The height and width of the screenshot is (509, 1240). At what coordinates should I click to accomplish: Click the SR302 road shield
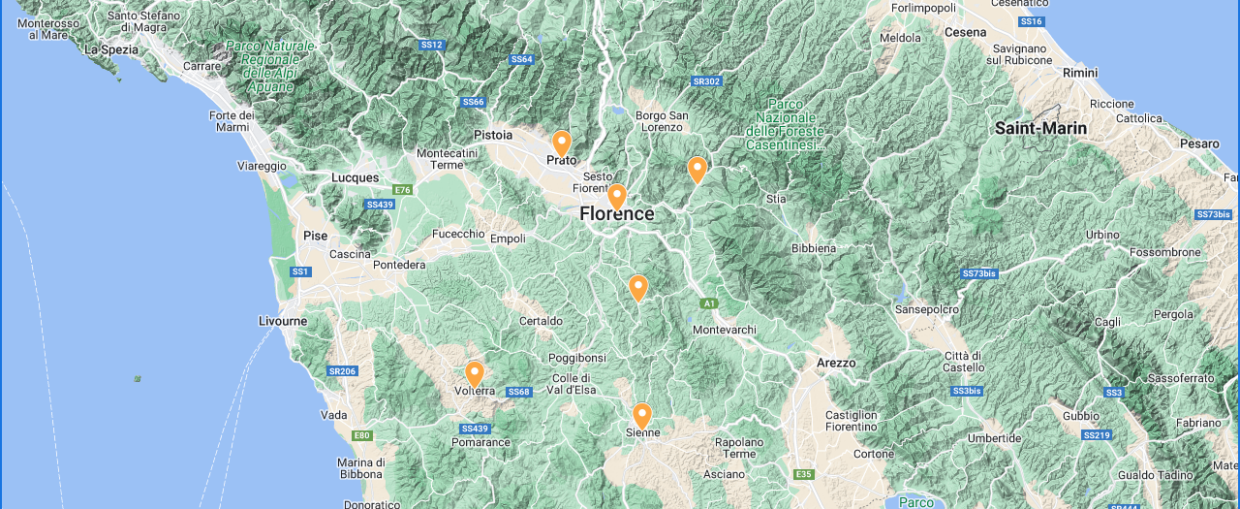click(706, 81)
